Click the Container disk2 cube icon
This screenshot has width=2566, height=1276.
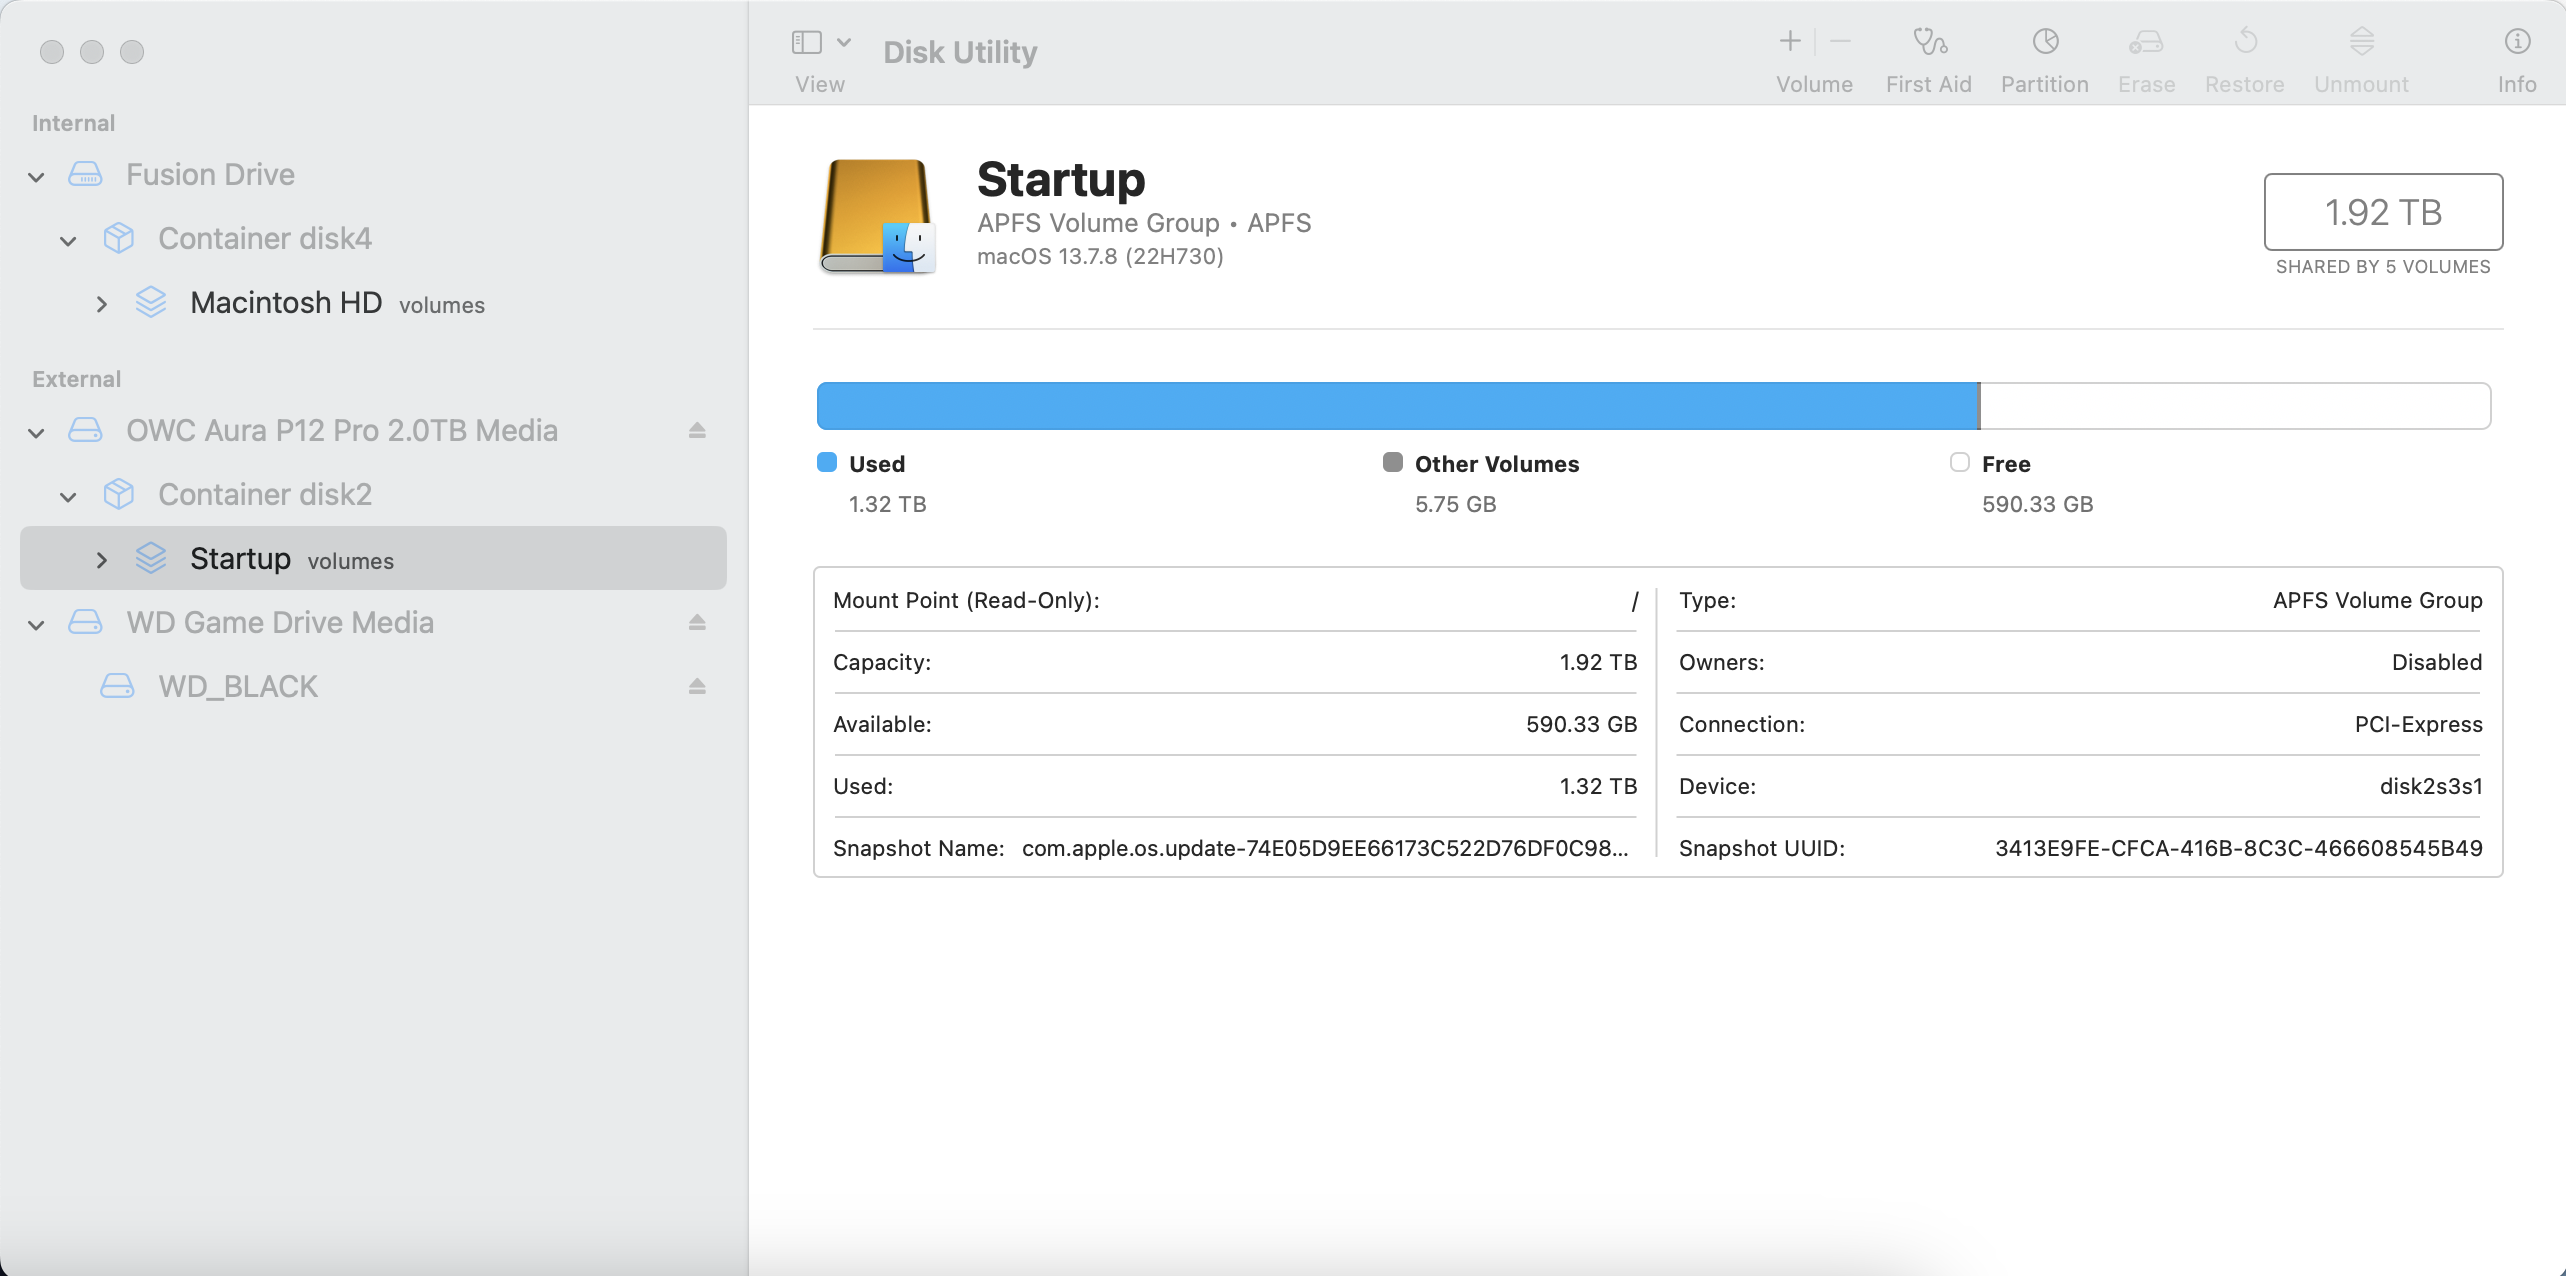[118, 494]
